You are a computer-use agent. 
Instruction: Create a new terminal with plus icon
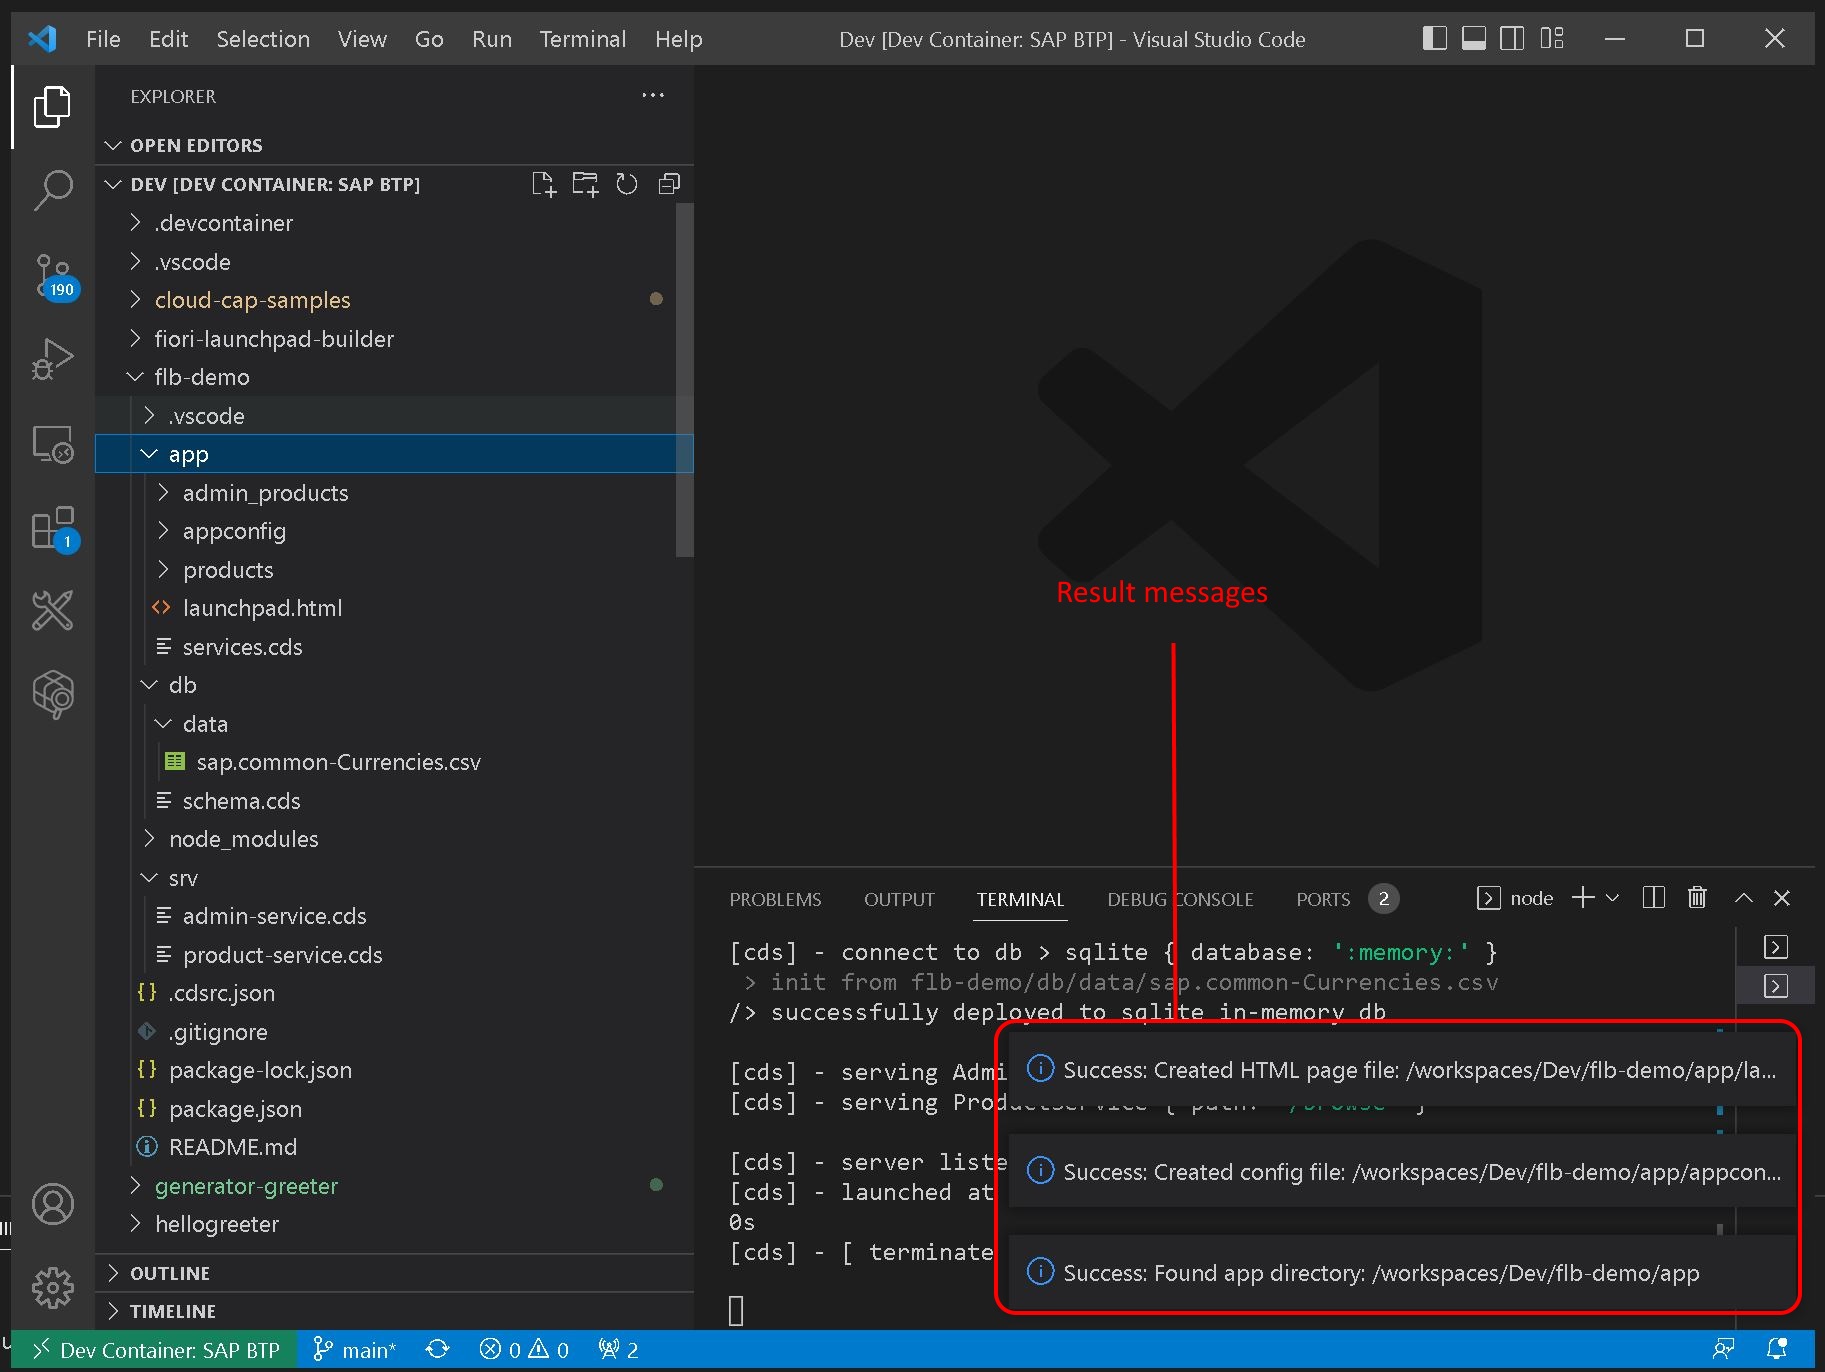click(1583, 898)
